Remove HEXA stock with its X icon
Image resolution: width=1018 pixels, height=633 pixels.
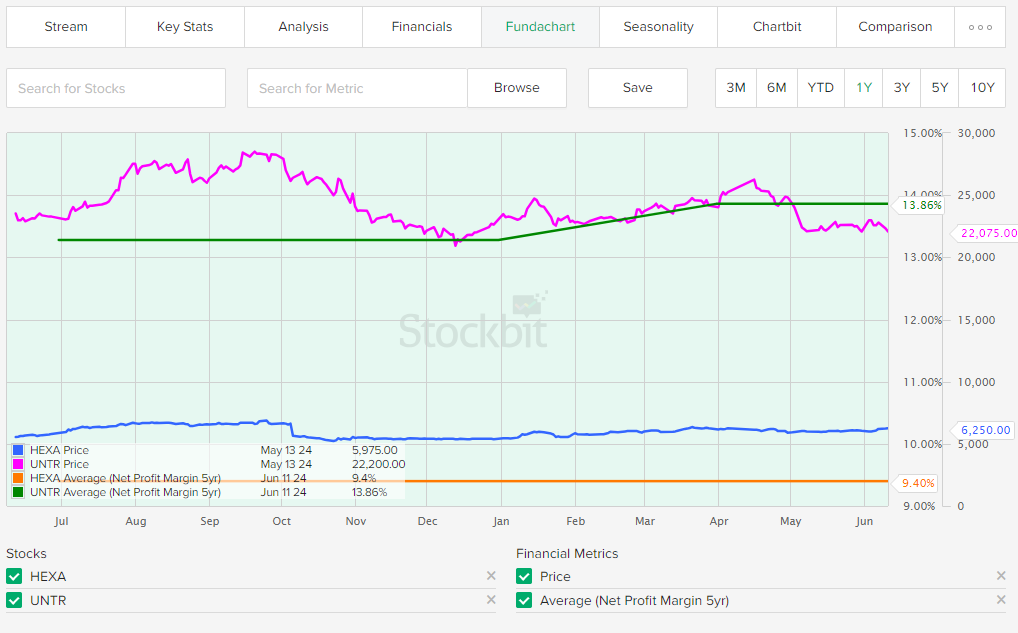pyautogui.click(x=491, y=576)
